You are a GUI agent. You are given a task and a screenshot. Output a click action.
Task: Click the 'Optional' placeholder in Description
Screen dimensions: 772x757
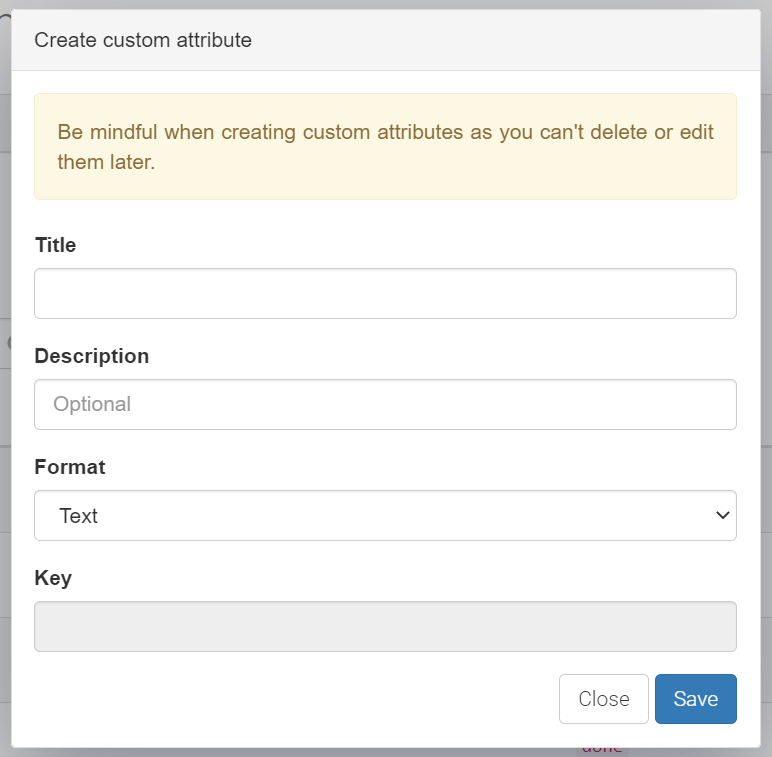pos(92,404)
